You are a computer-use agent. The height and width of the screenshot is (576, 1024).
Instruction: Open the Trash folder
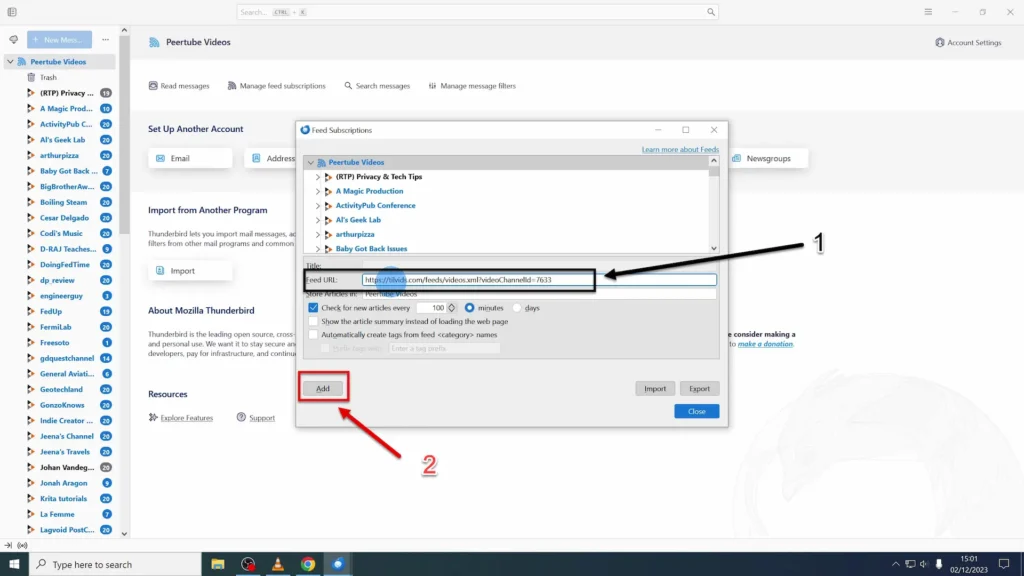coord(48,77)
